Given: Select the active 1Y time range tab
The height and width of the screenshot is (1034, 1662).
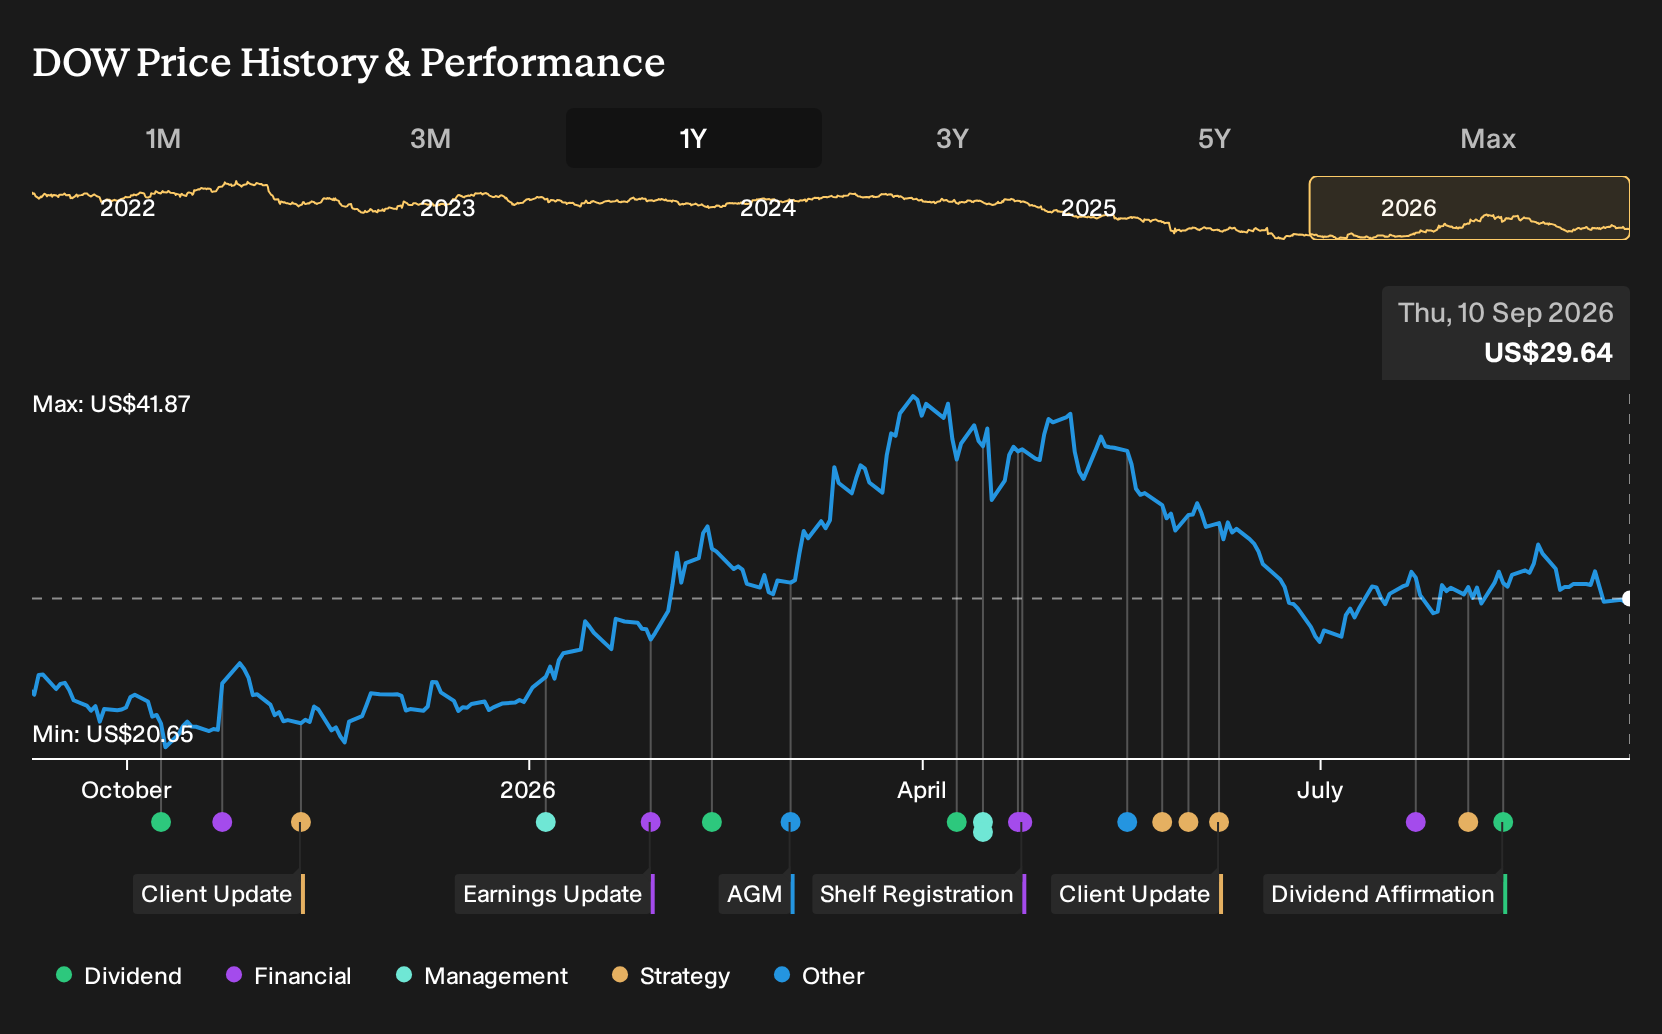Looking at the screenshot, I should [694, 138].
